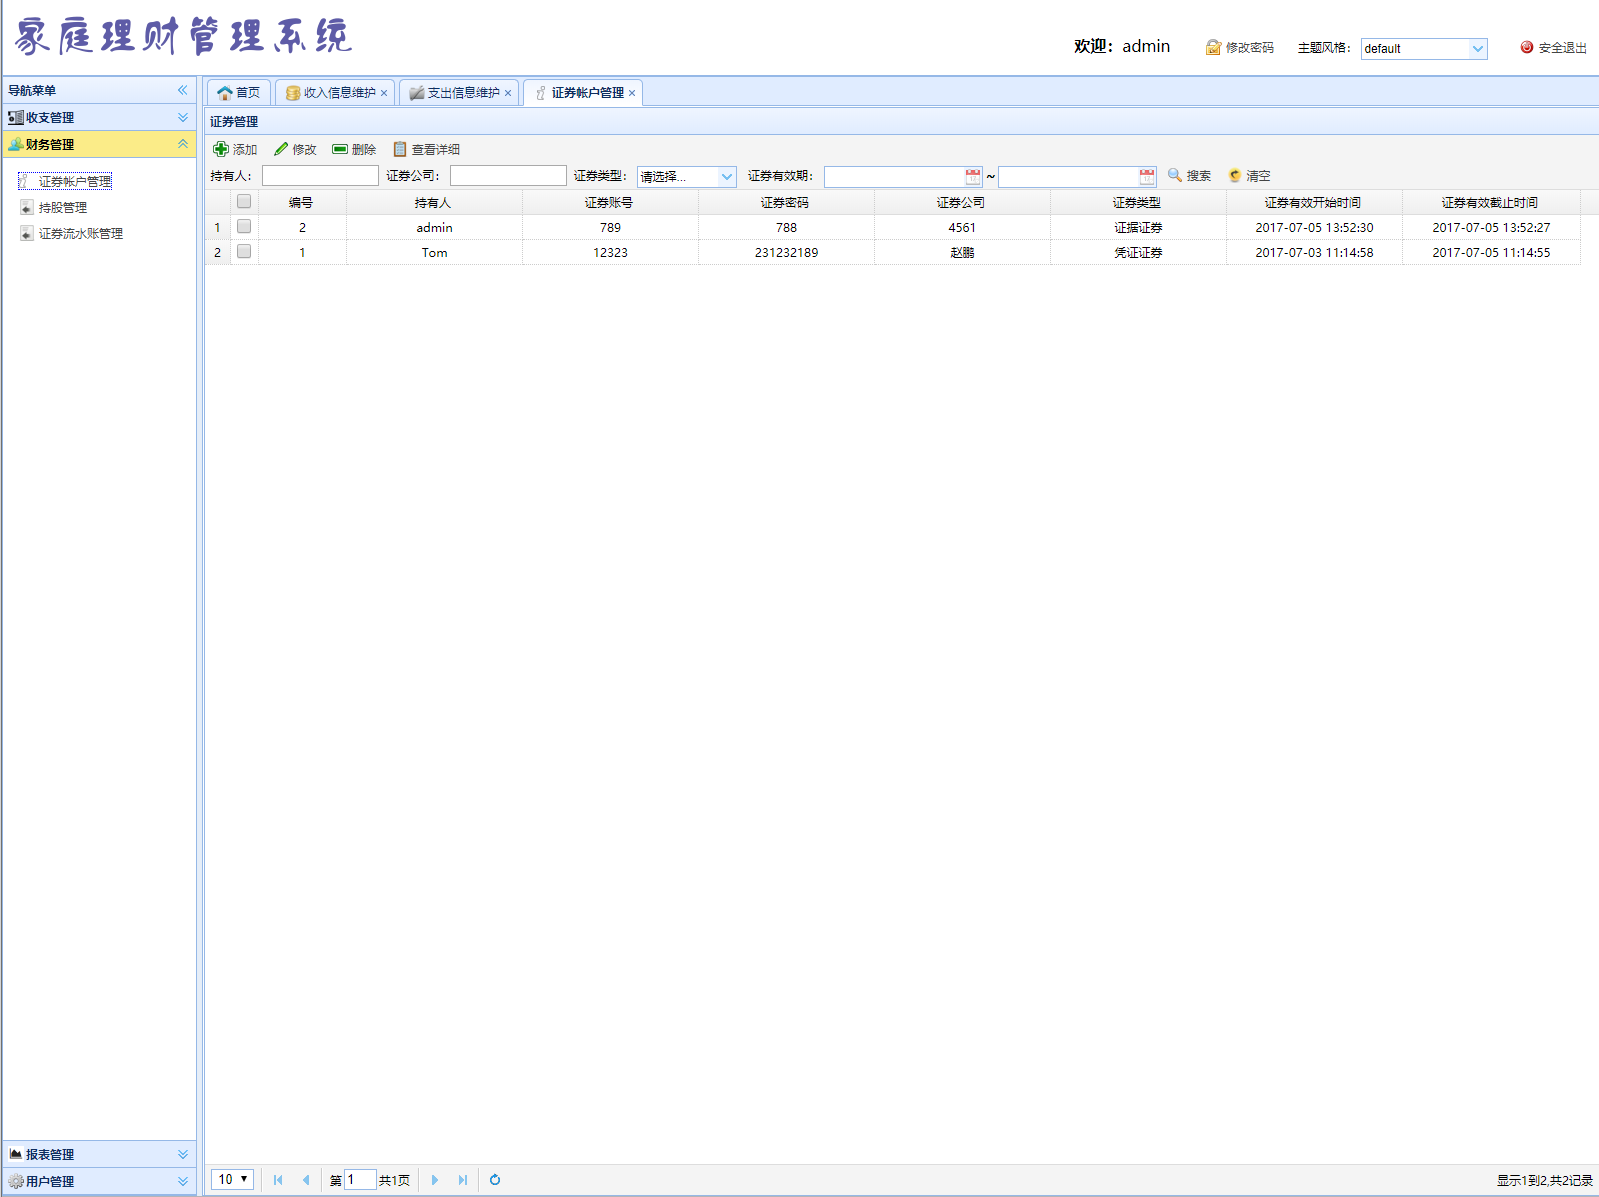Click the 证据证券 type cell
The image size is (1599, 1197).
(x=1138, y=227)
